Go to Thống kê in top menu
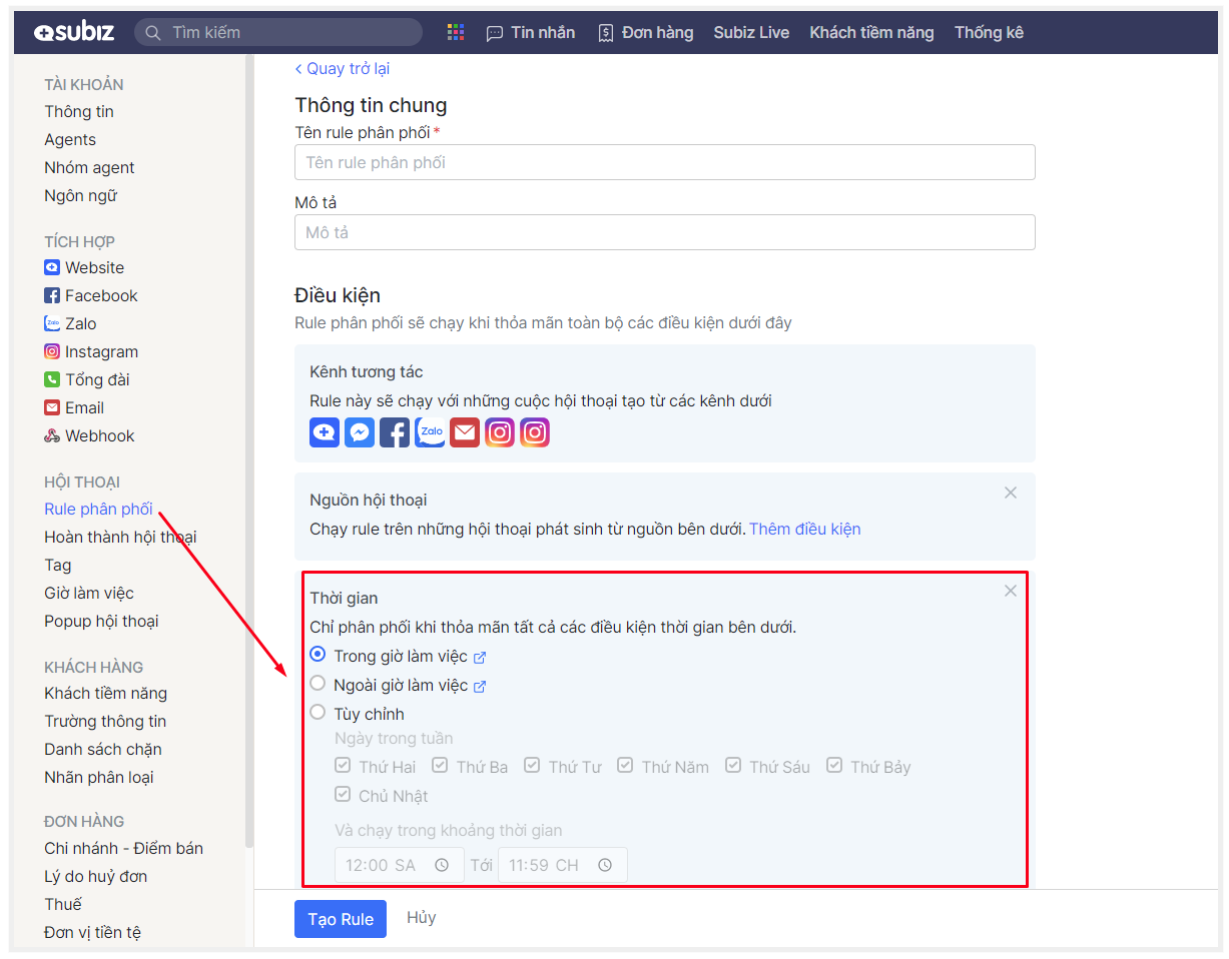 click(988, 33)
